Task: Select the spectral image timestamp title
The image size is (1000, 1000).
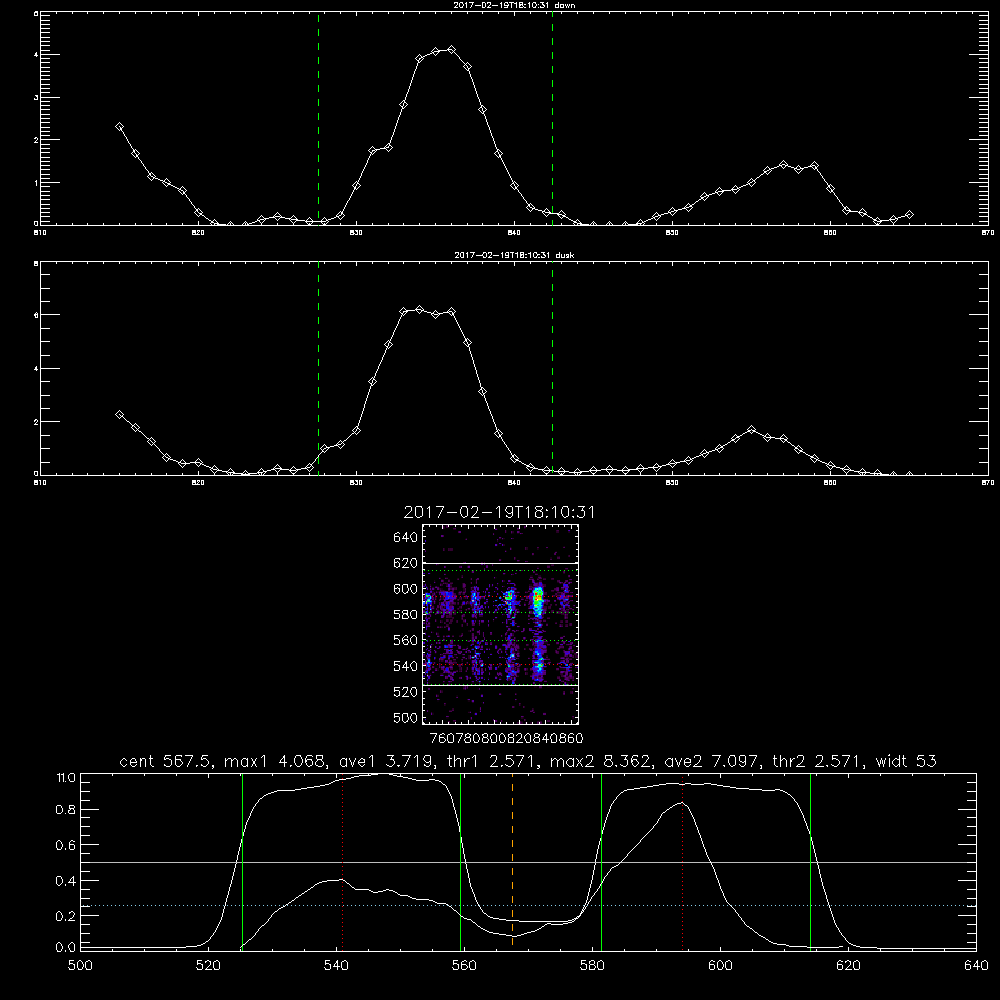Action: [x=499, y=512]
